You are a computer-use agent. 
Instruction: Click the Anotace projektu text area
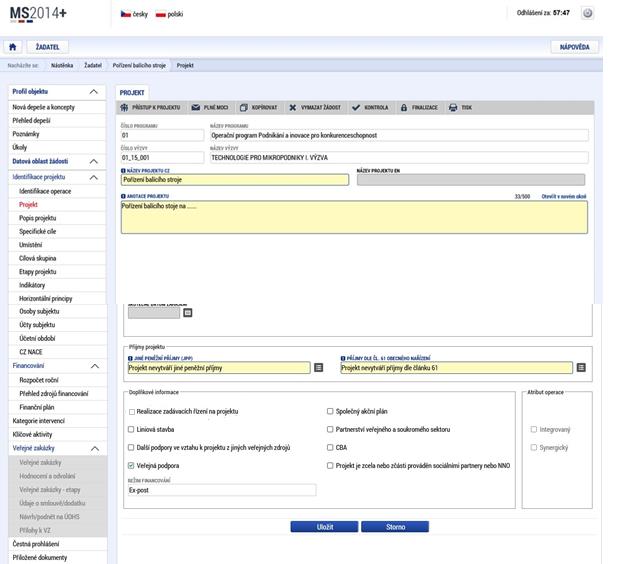pyautogui.click(x=354, y=217)
